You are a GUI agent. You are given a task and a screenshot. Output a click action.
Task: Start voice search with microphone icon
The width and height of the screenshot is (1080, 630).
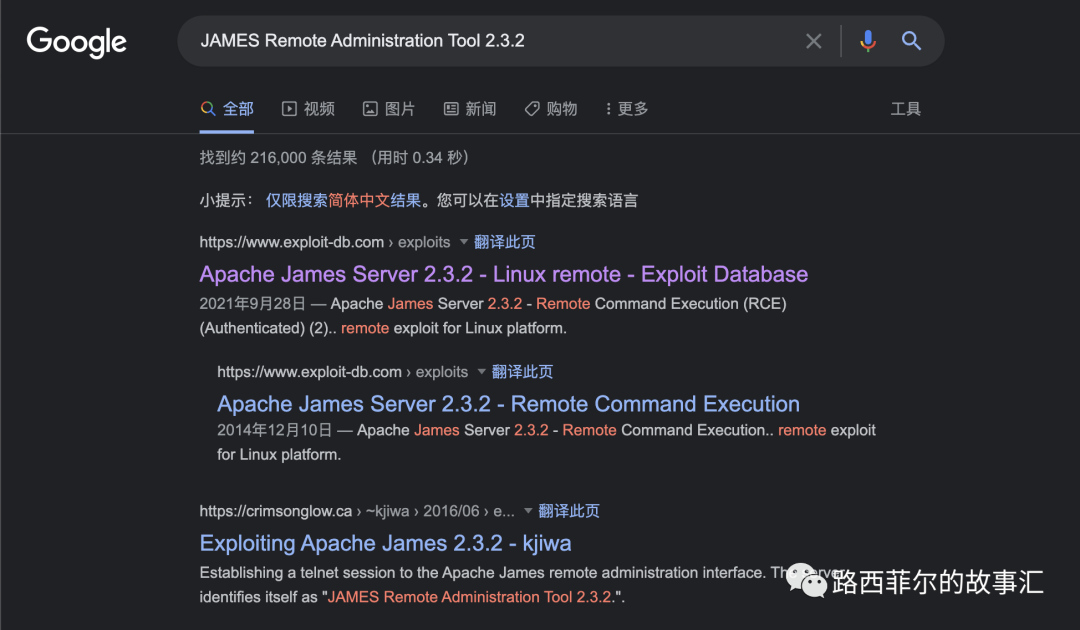tap(868, 41)
